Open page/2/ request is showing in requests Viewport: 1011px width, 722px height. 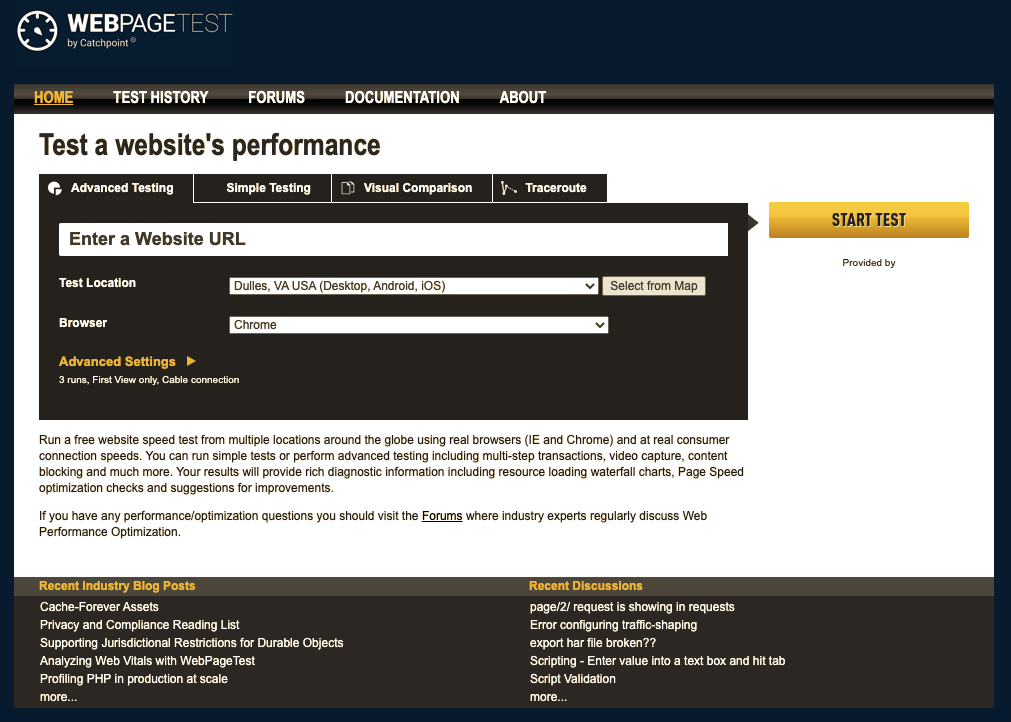pyautogui.click(x=632, y=607)
